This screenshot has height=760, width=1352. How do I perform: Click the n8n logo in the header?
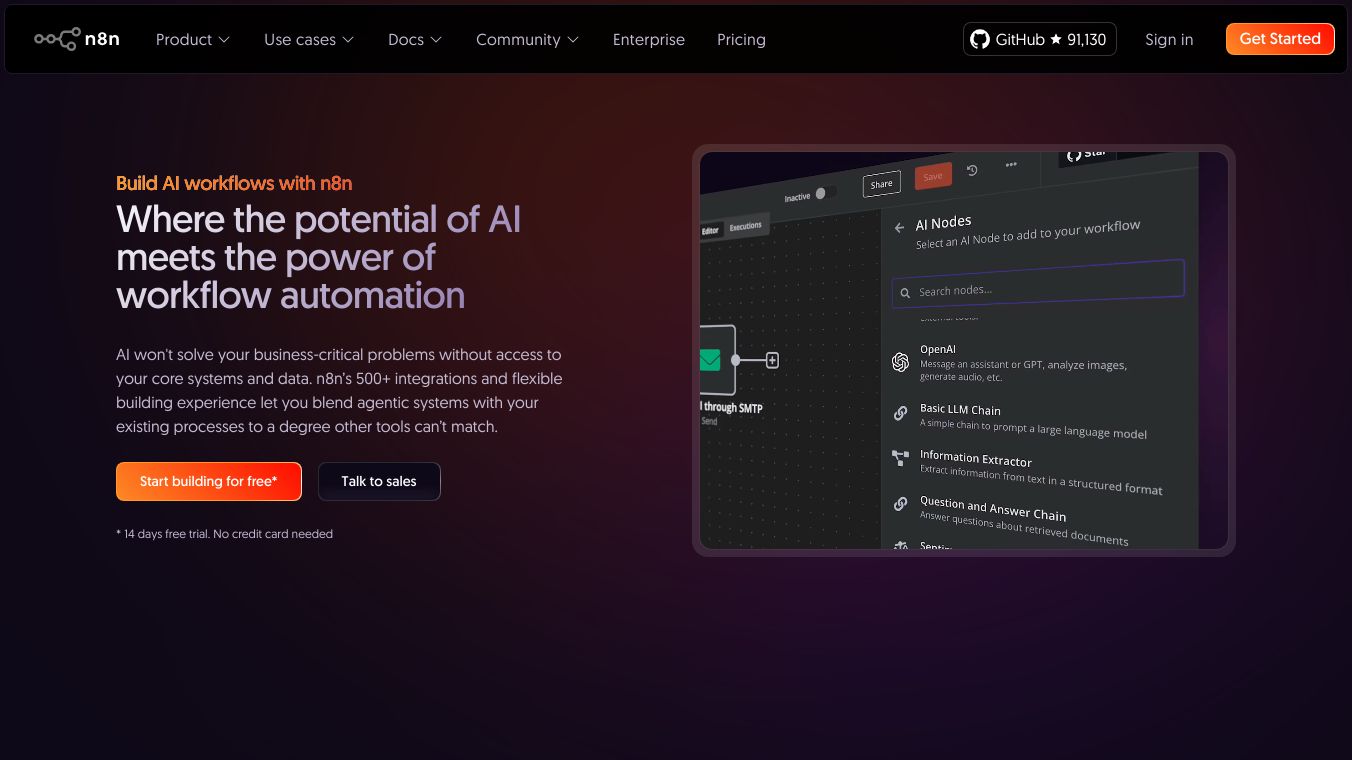(77, 39)
